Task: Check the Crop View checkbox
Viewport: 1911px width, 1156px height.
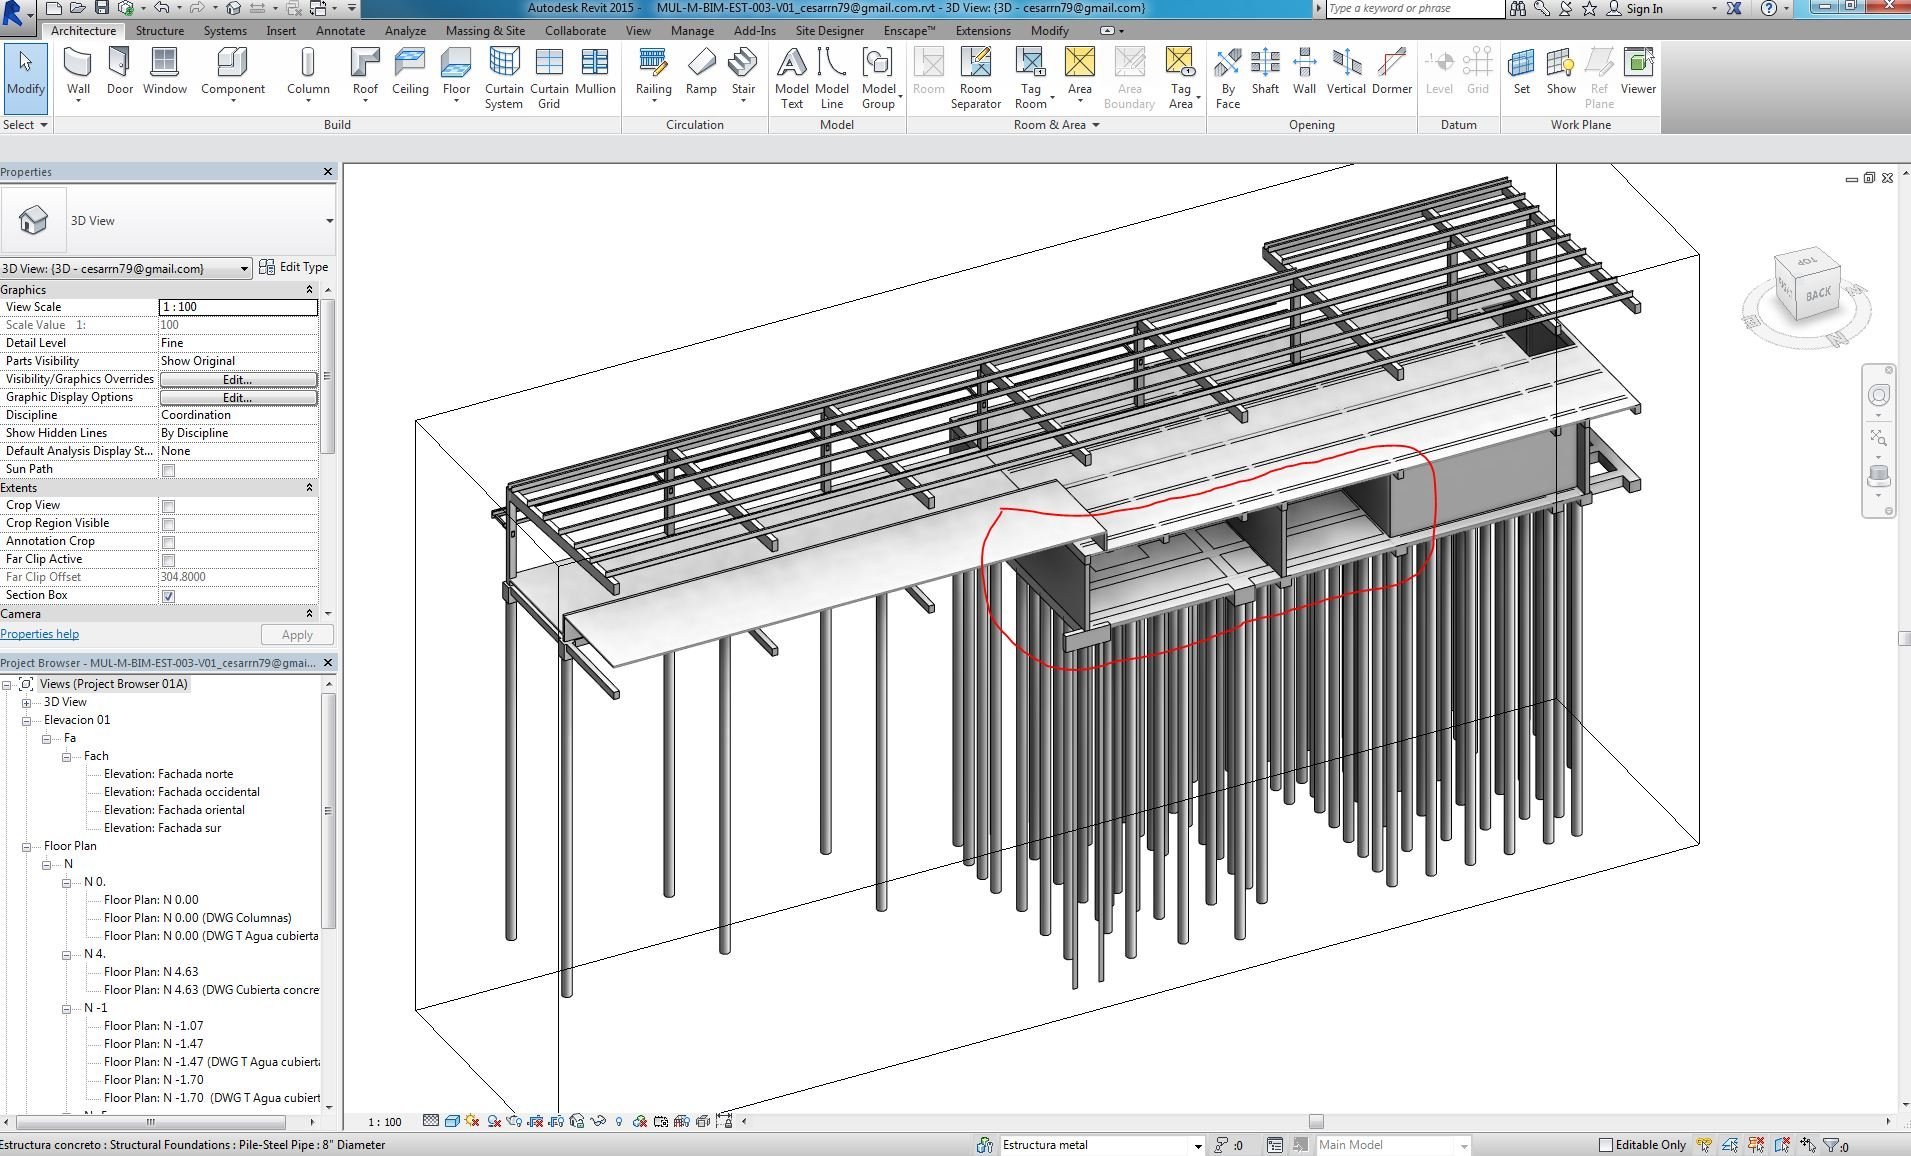Action: (168, 506)
